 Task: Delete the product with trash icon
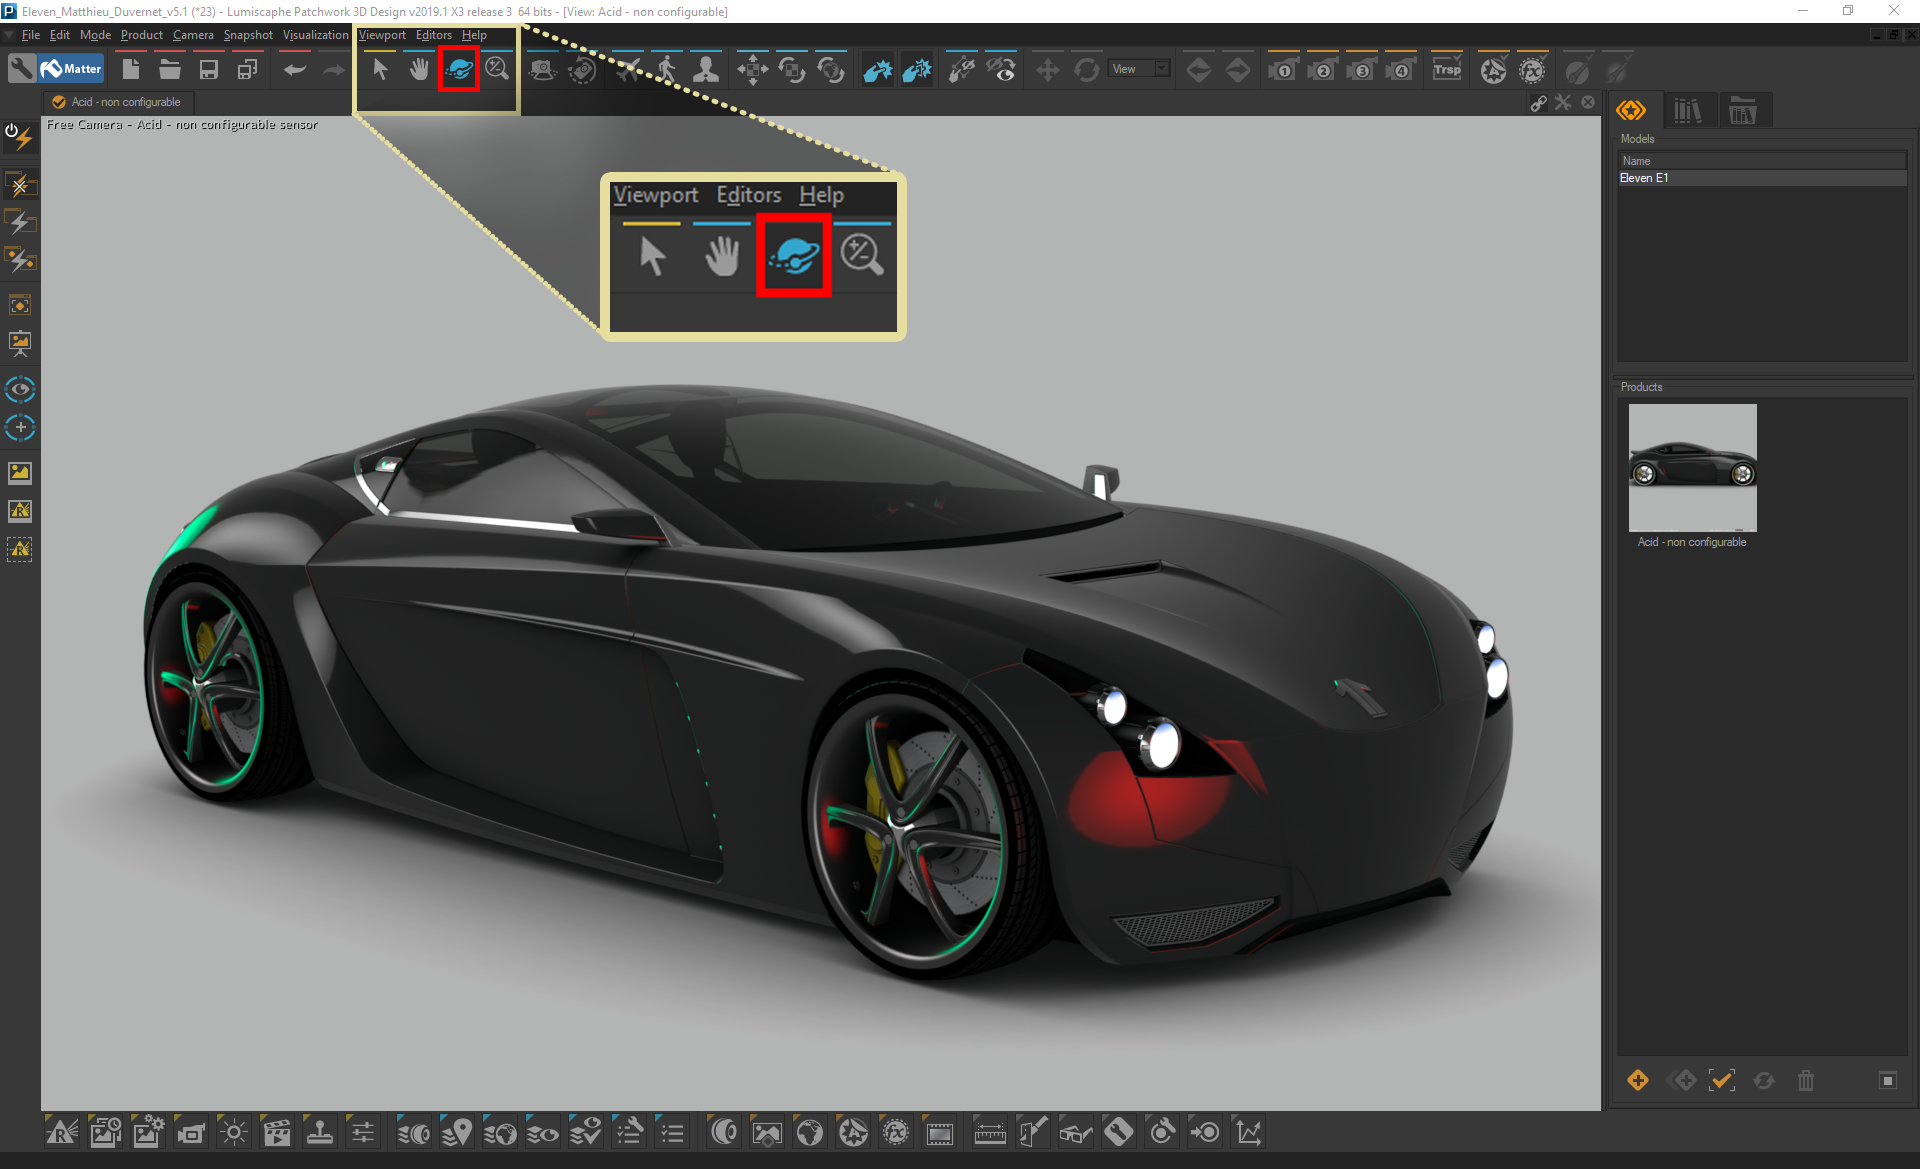[x=1806, y=1080]
